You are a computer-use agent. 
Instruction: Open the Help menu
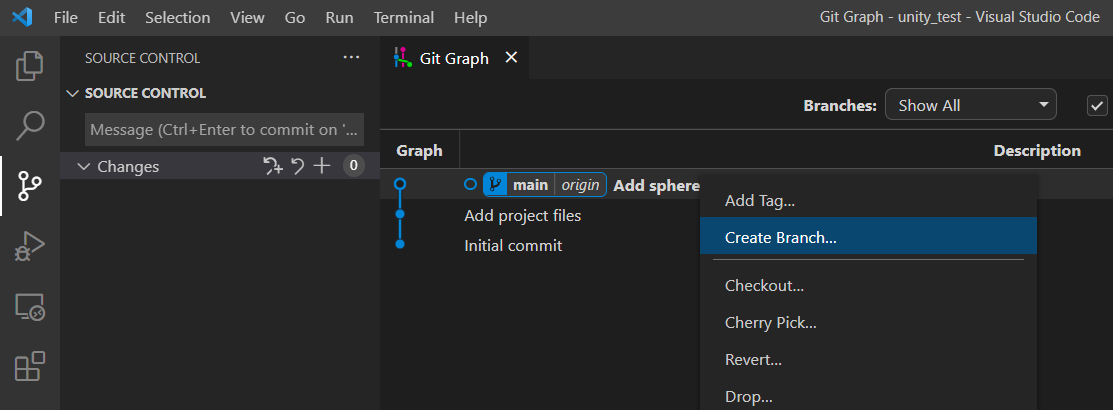pyautogui.click(x=471, y=18)
